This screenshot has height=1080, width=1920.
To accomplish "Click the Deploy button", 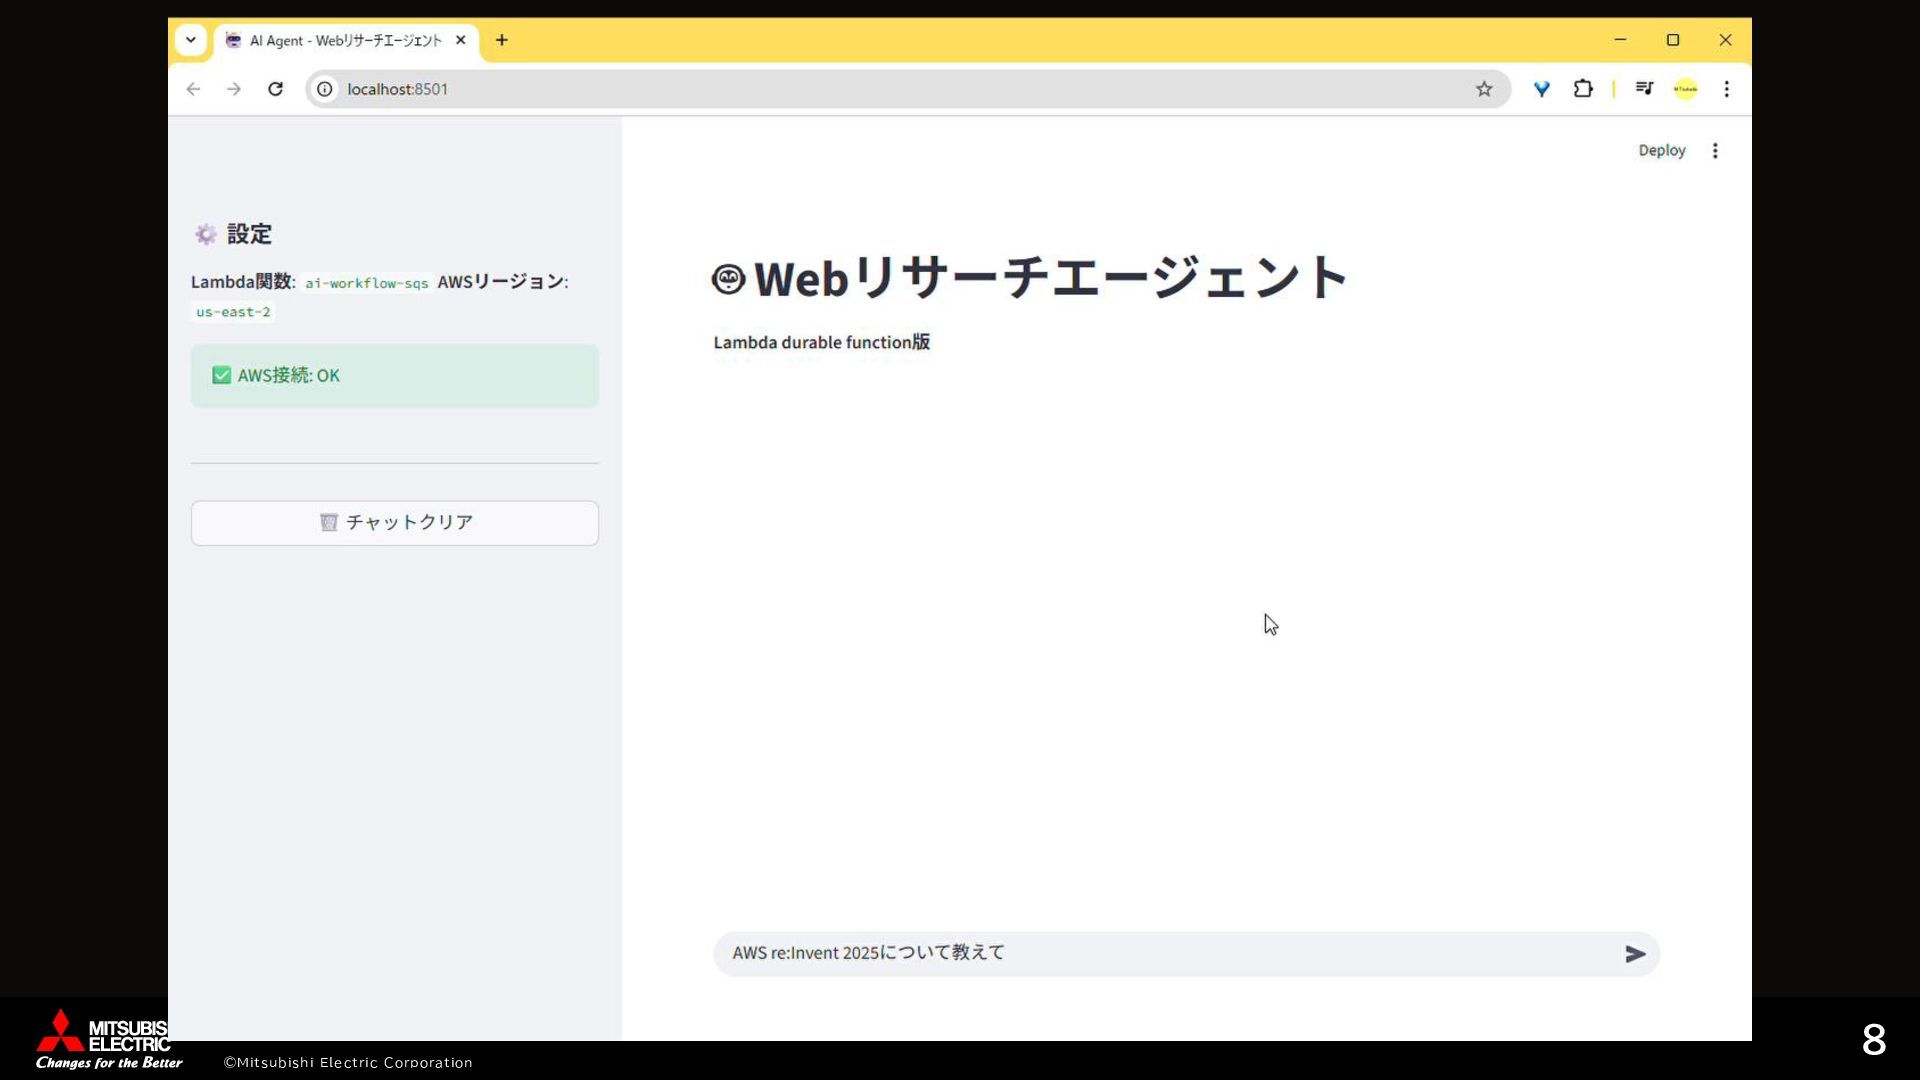I will 1661,150.
